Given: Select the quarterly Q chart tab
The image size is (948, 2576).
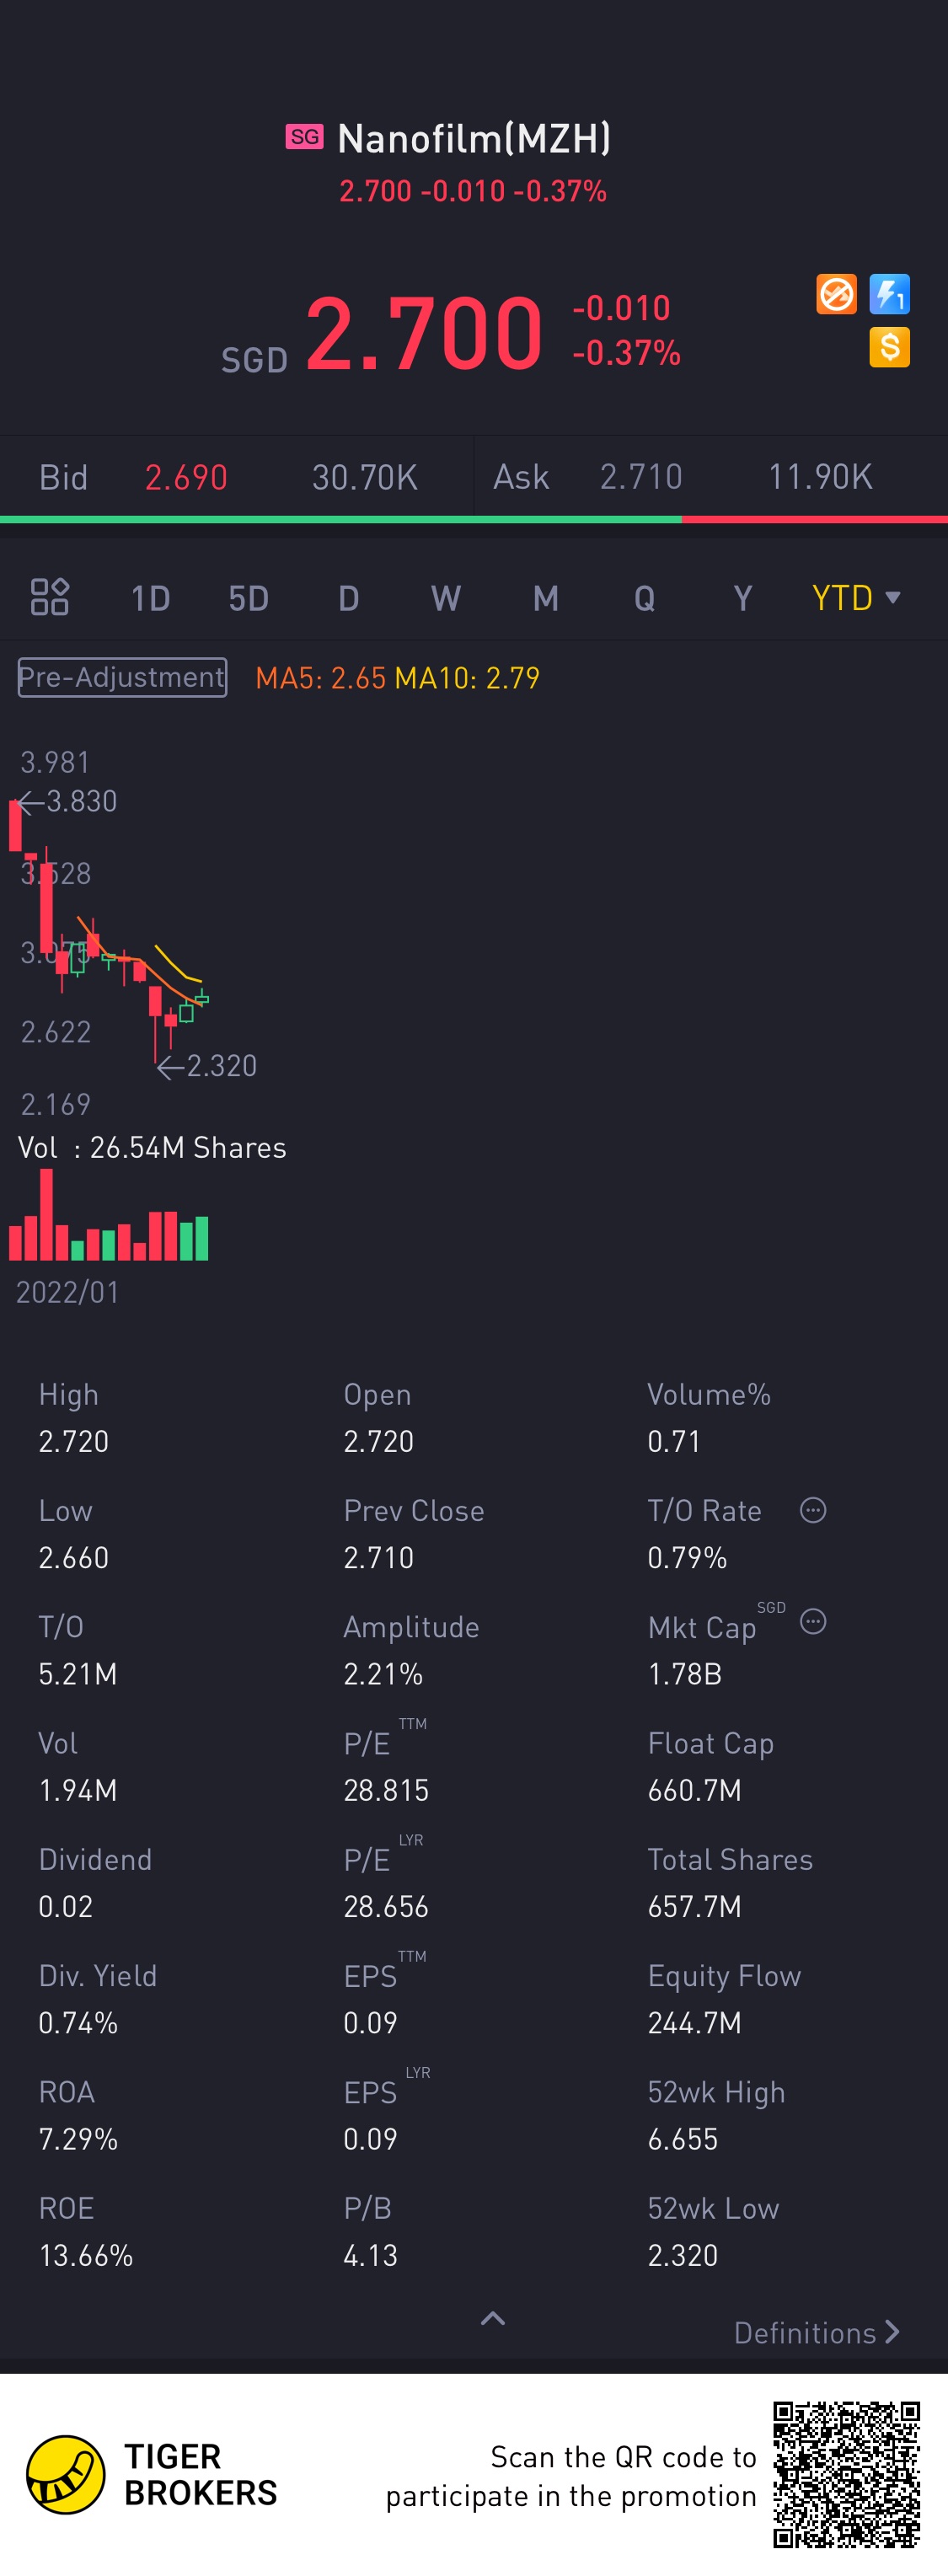Looking at the screenshot, I should click(644, 598).
